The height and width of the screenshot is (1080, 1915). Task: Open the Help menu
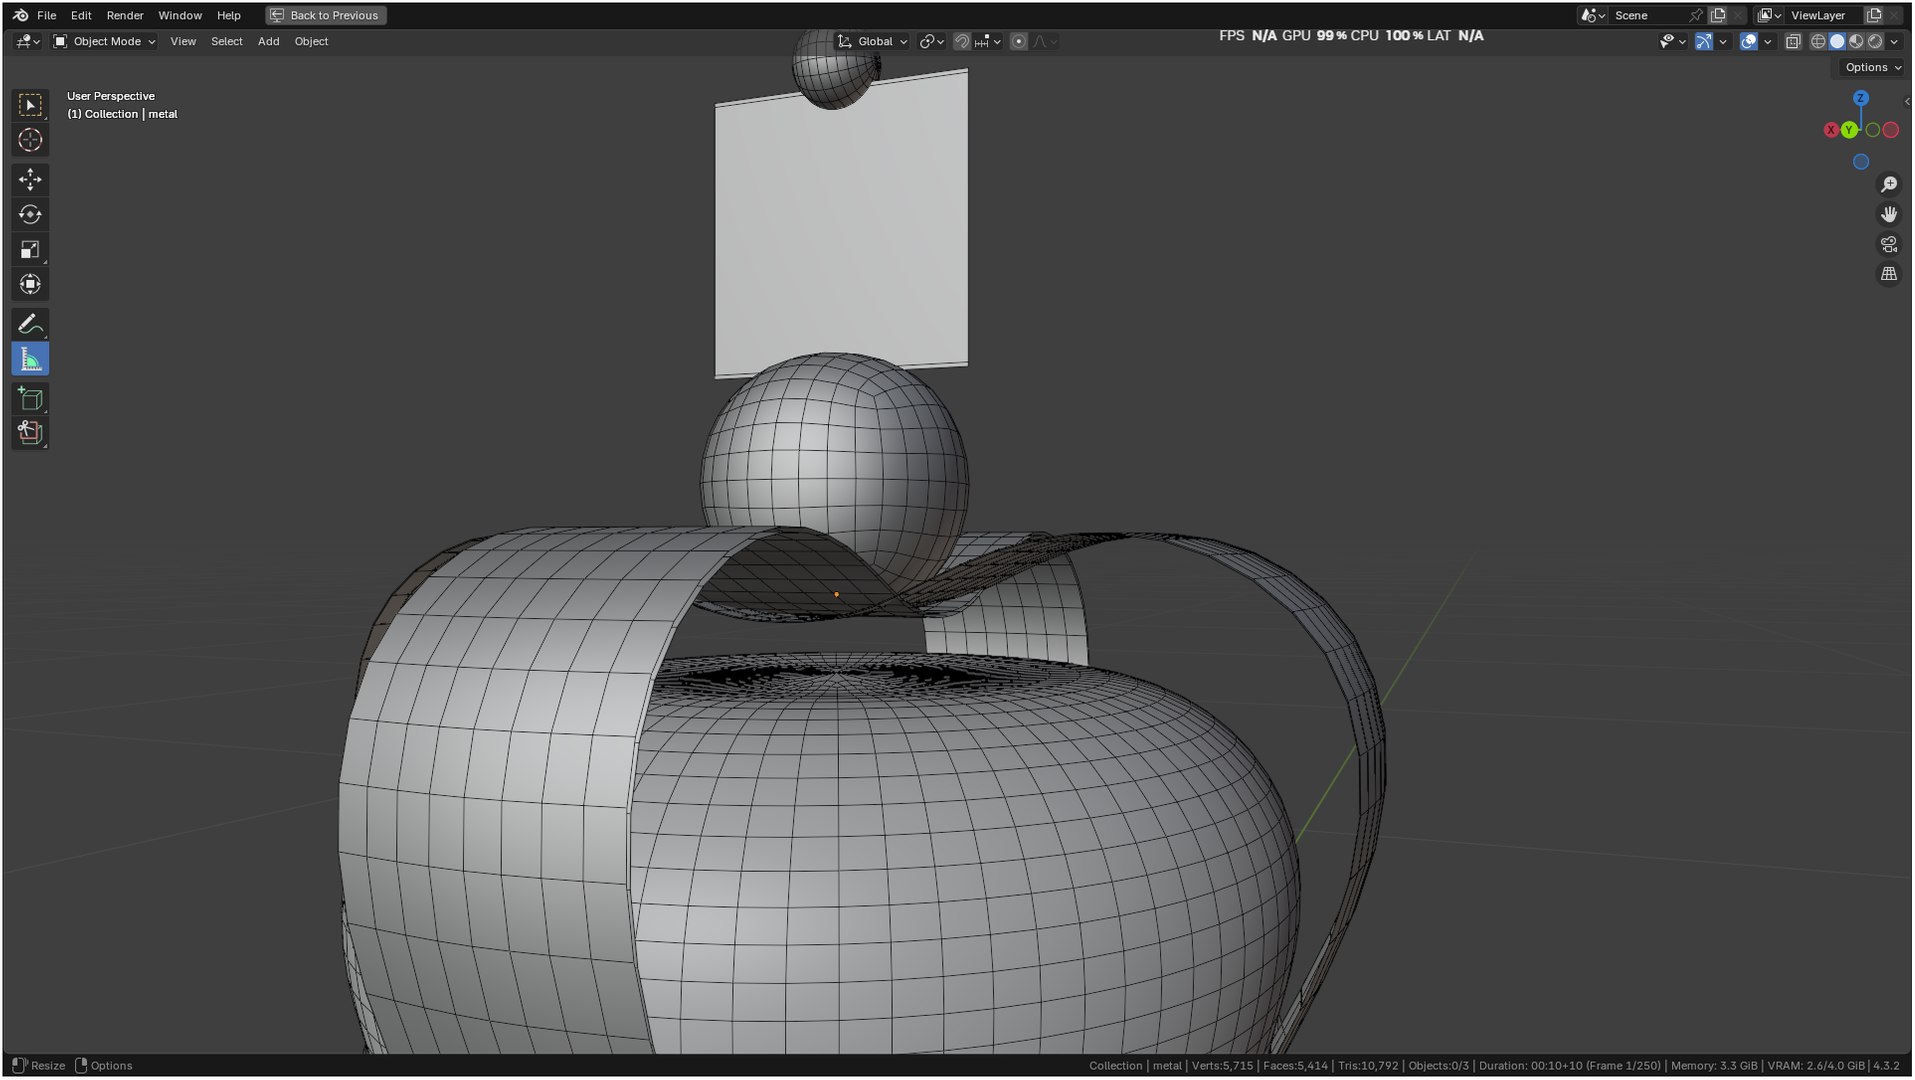point(229,15)
